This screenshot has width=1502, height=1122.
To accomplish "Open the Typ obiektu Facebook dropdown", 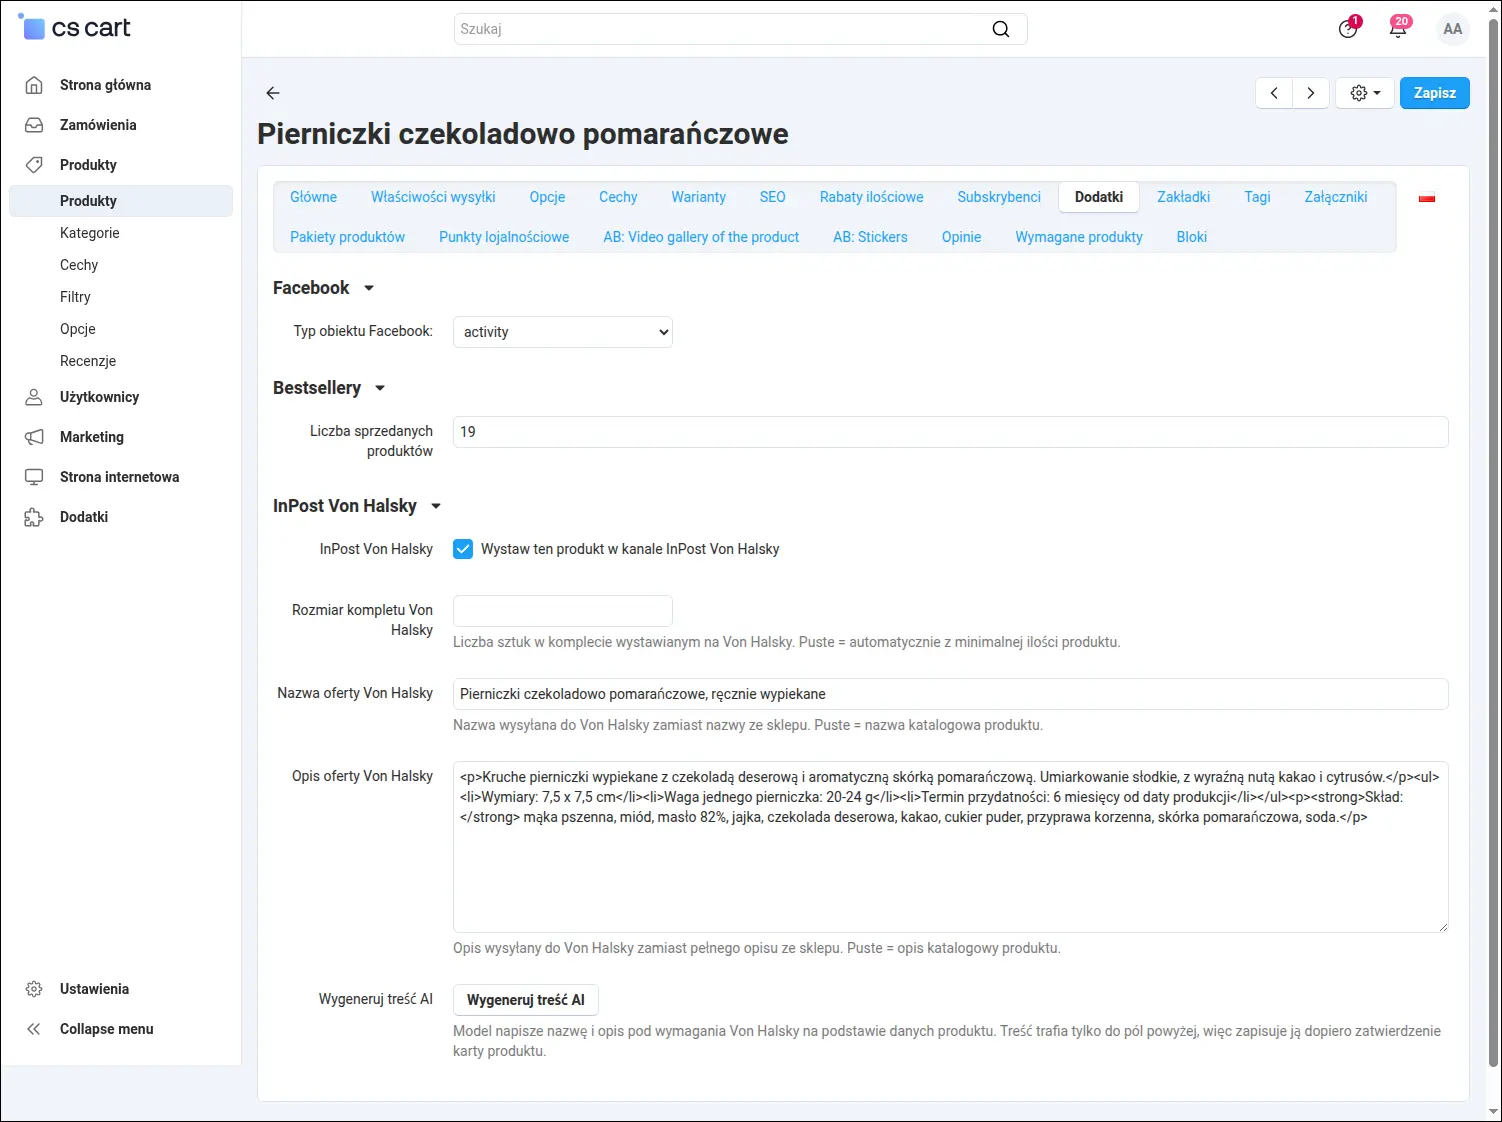I will (x=563, y=332).
